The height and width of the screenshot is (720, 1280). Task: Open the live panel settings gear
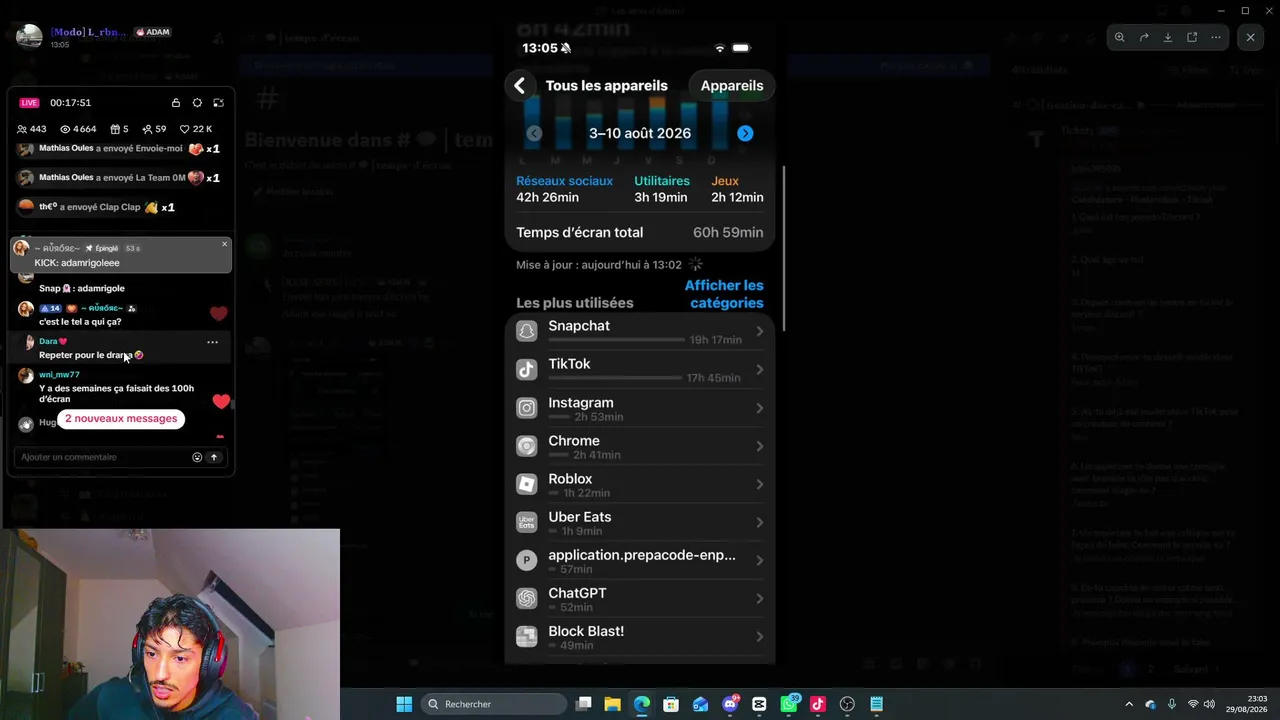tap(197, 103)
